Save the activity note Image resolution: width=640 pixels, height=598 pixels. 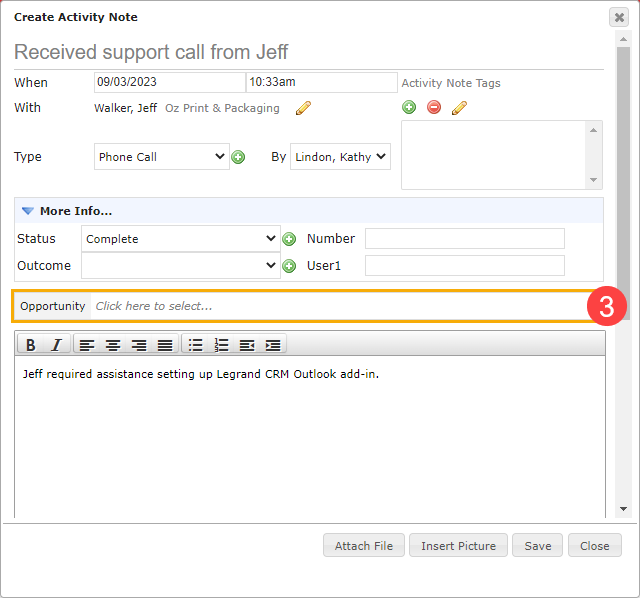(x=537, y=545)
